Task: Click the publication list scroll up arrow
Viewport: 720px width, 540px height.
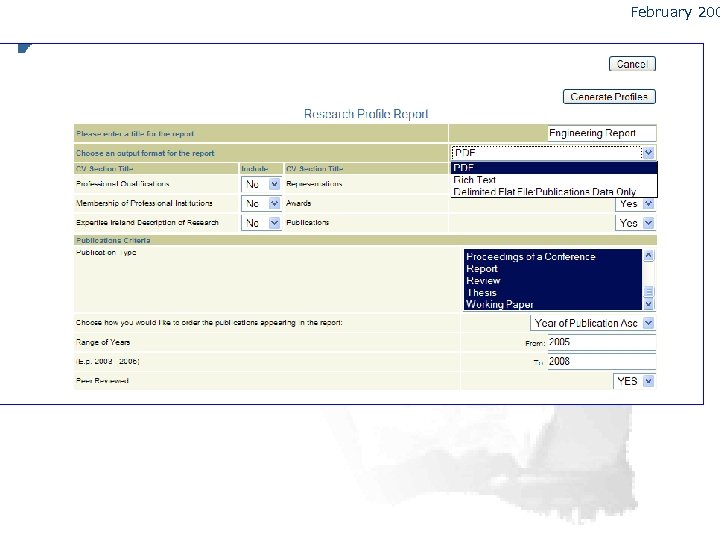Action: point(648,256)
